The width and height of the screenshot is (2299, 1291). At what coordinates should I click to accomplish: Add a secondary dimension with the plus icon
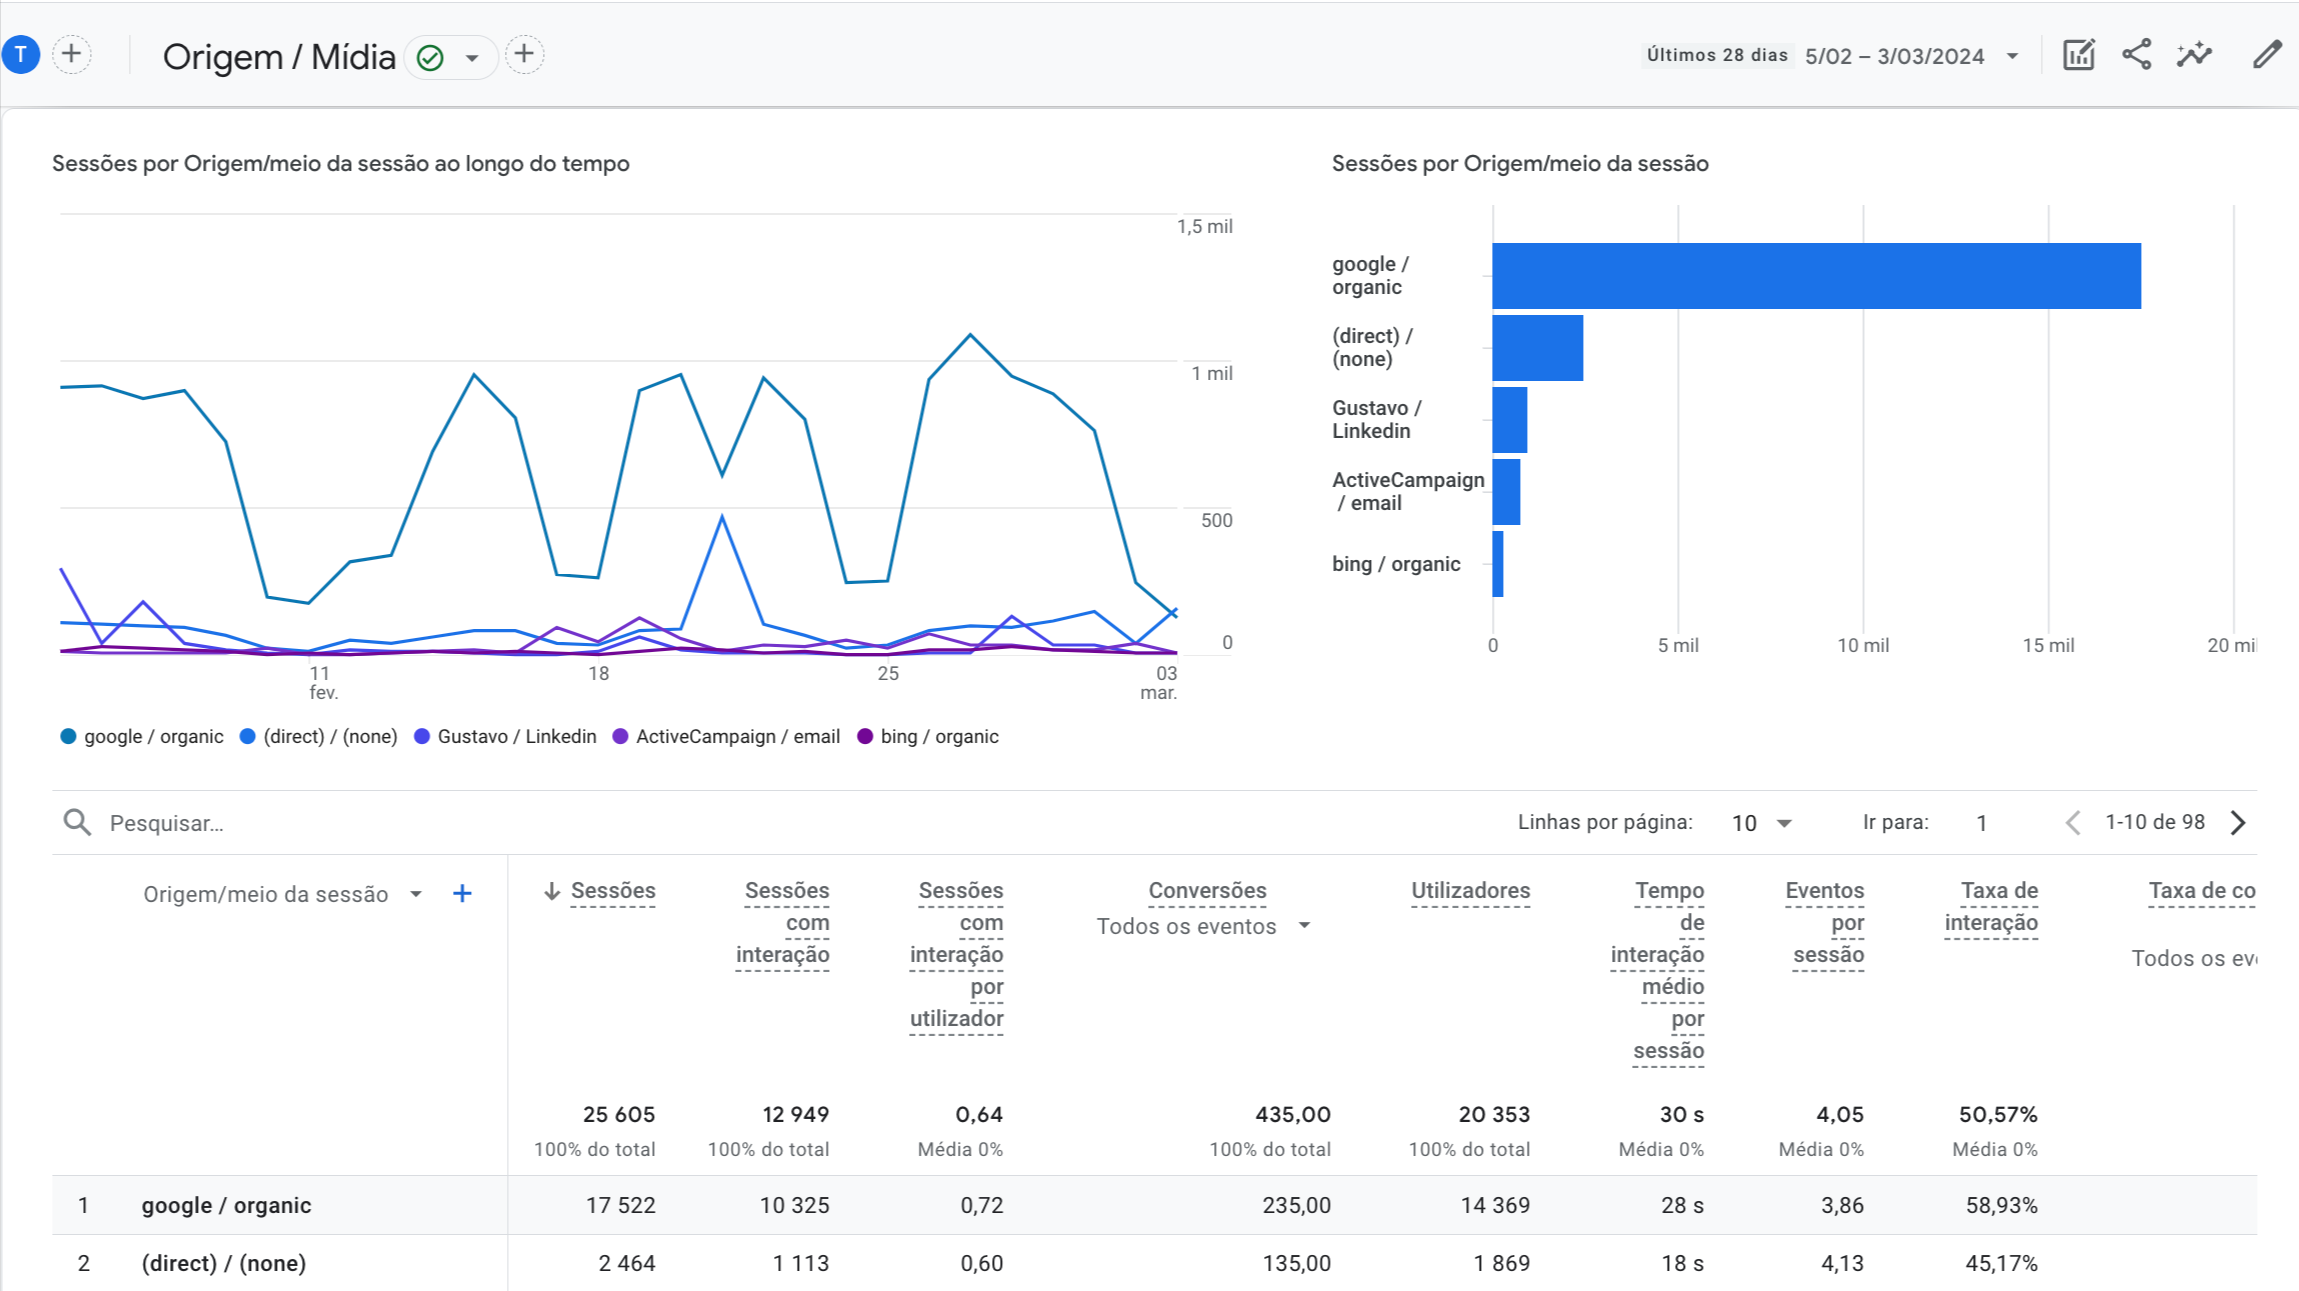point(462,894)
